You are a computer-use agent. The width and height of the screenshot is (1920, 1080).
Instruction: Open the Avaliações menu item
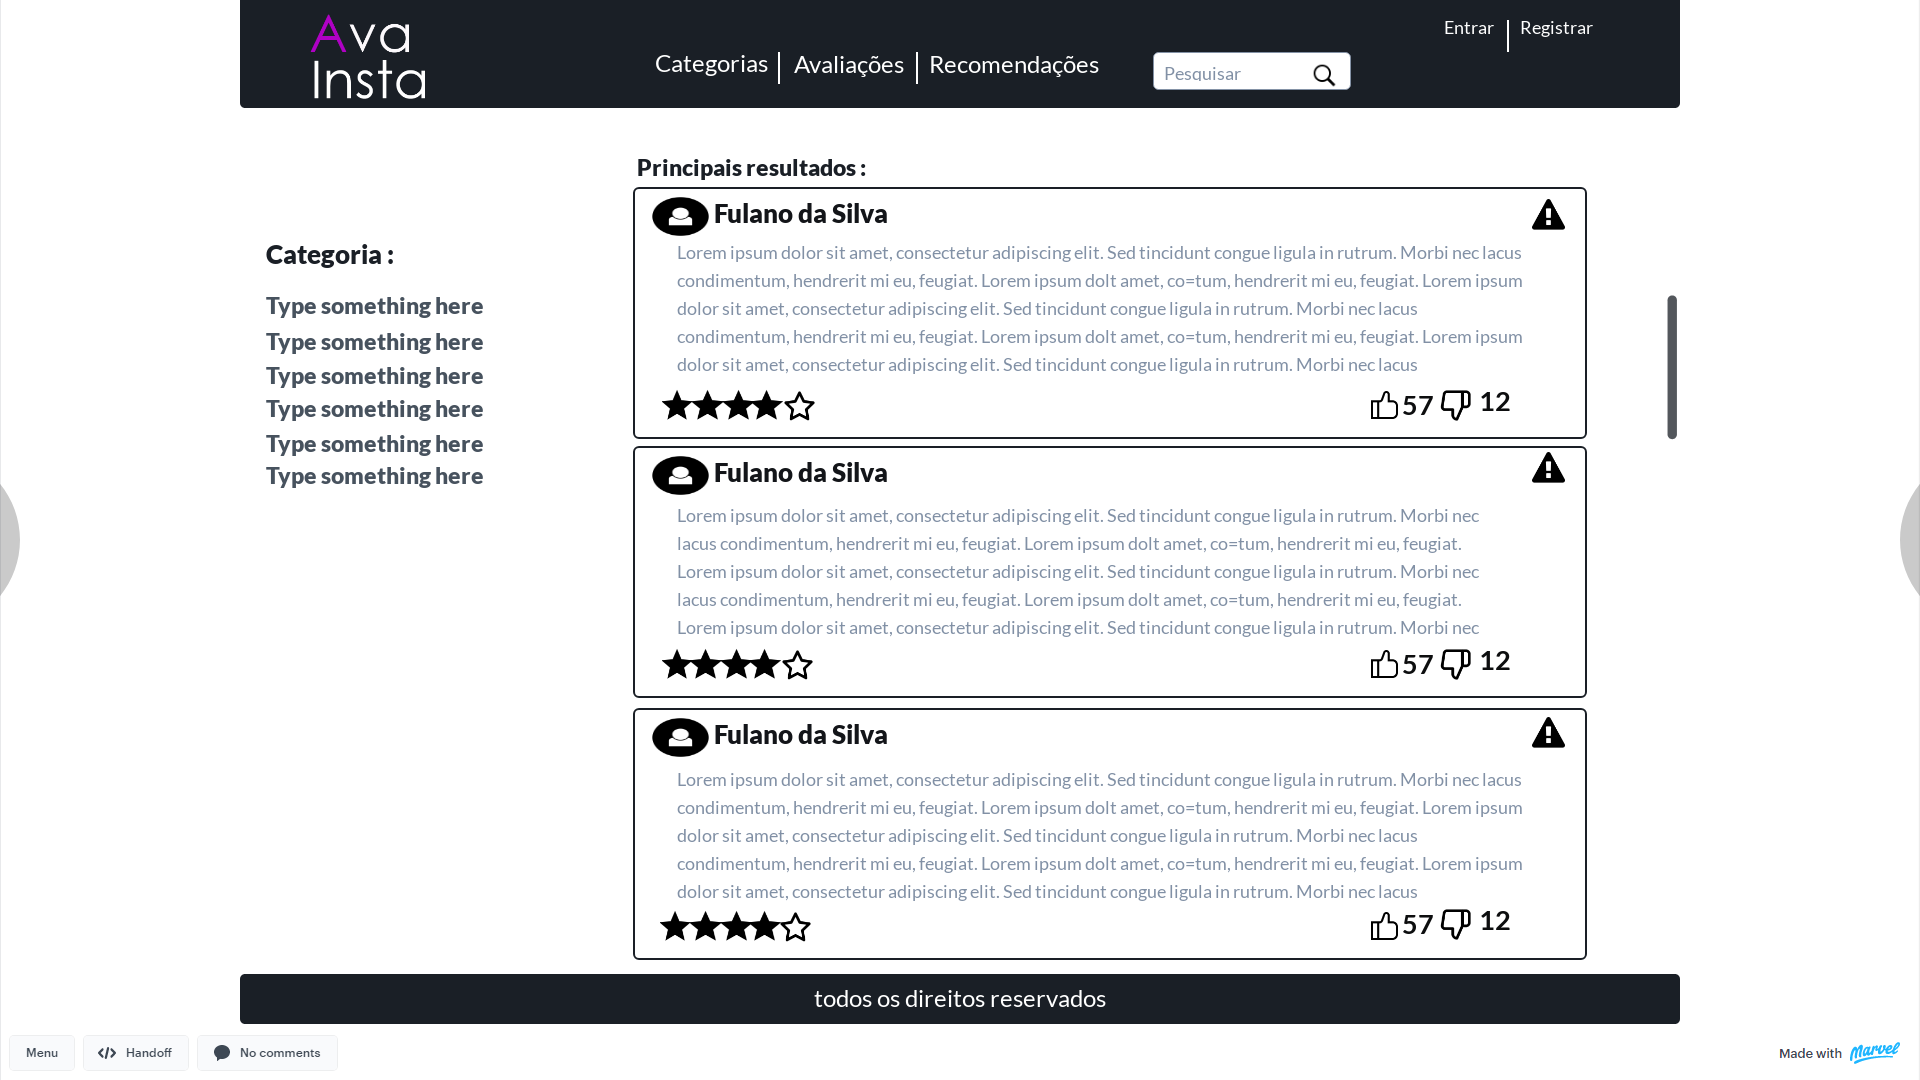(848, 65)
